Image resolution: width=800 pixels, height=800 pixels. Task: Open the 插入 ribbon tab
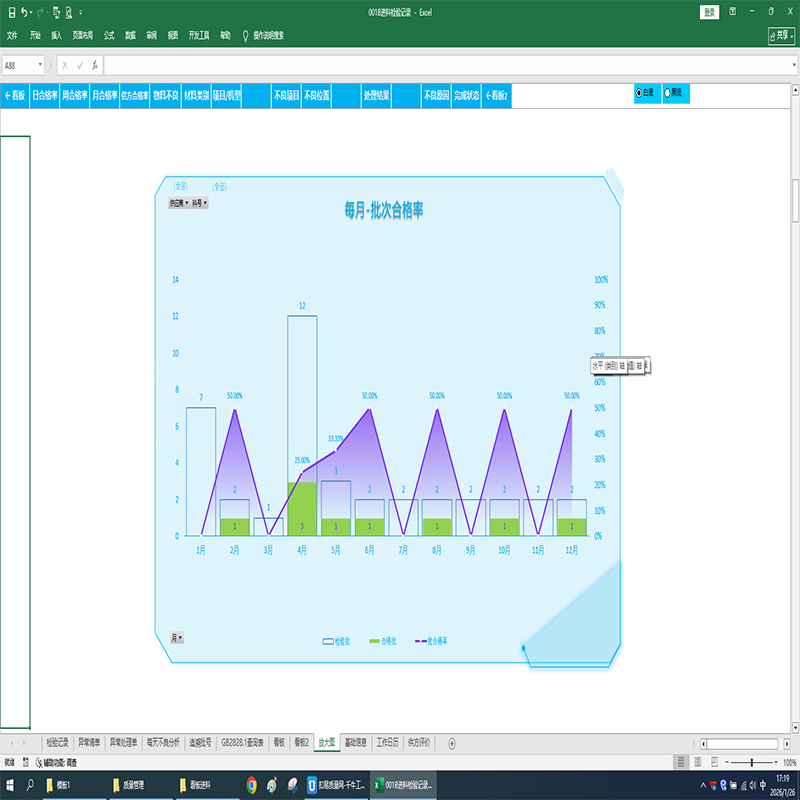56,35
